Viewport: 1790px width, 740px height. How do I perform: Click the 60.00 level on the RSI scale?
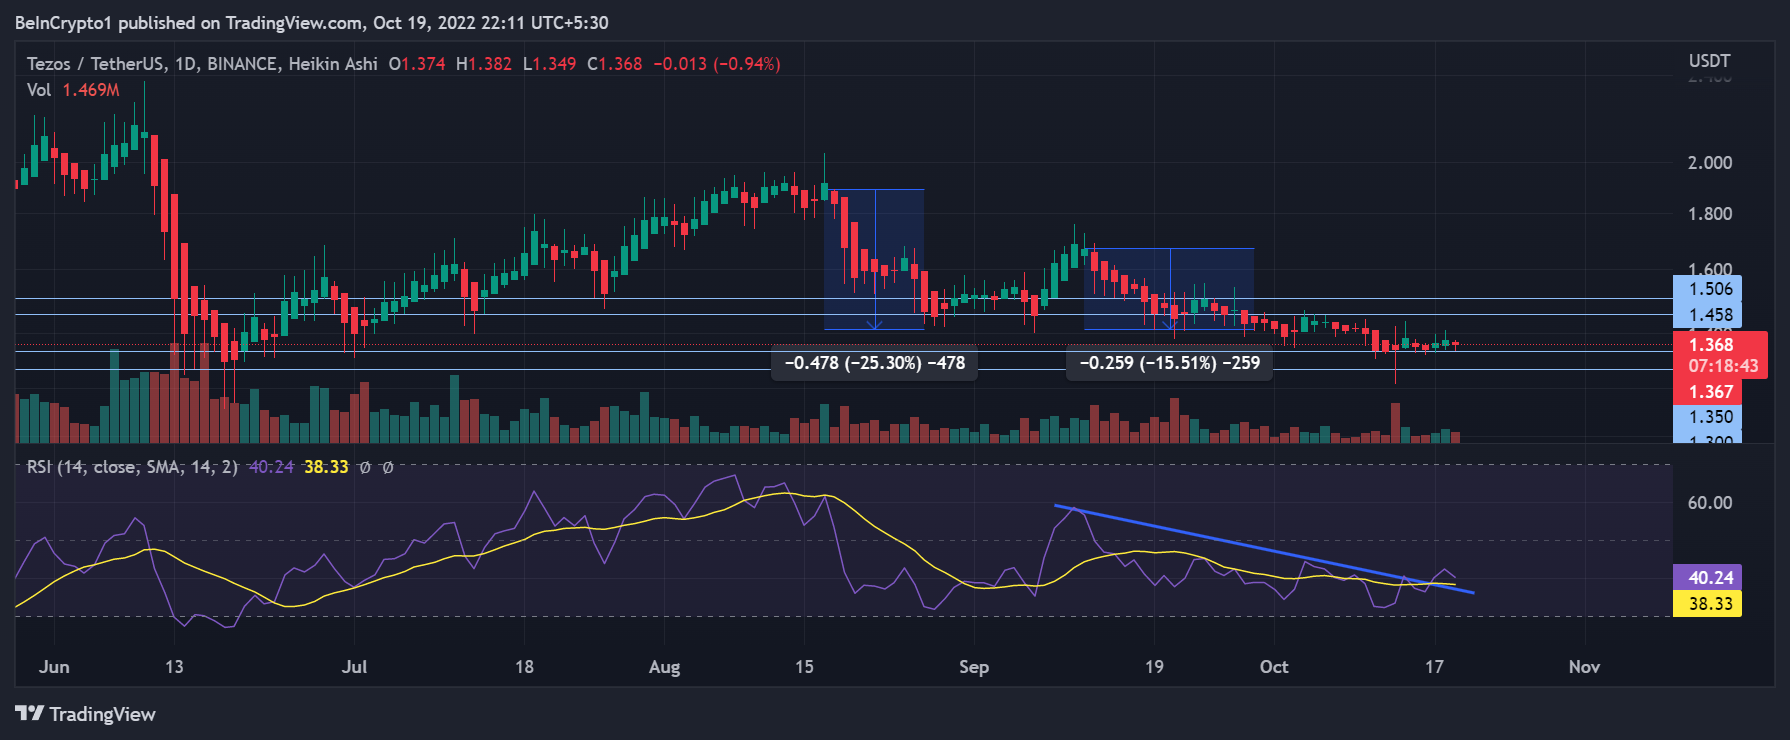coord(1709,503)
